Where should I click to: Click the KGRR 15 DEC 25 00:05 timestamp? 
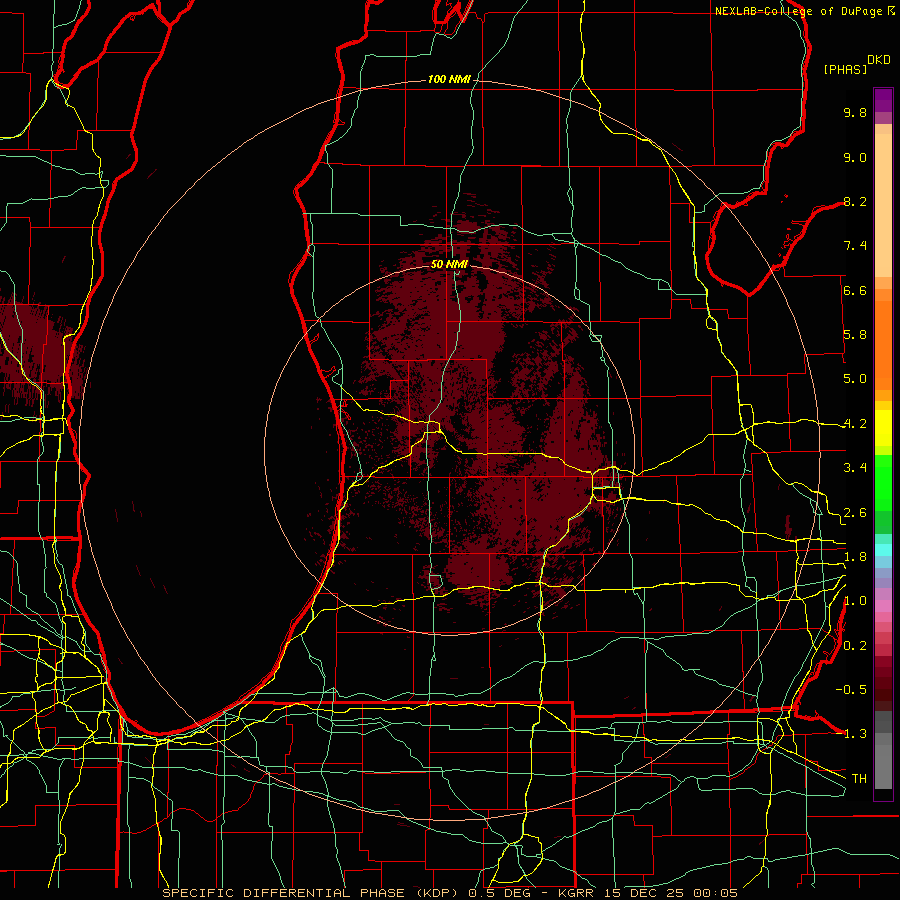click(x=647, y=893)
